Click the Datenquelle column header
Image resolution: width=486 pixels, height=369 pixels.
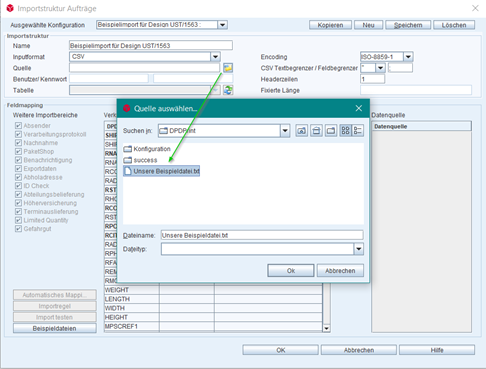[x=421, y=126]
